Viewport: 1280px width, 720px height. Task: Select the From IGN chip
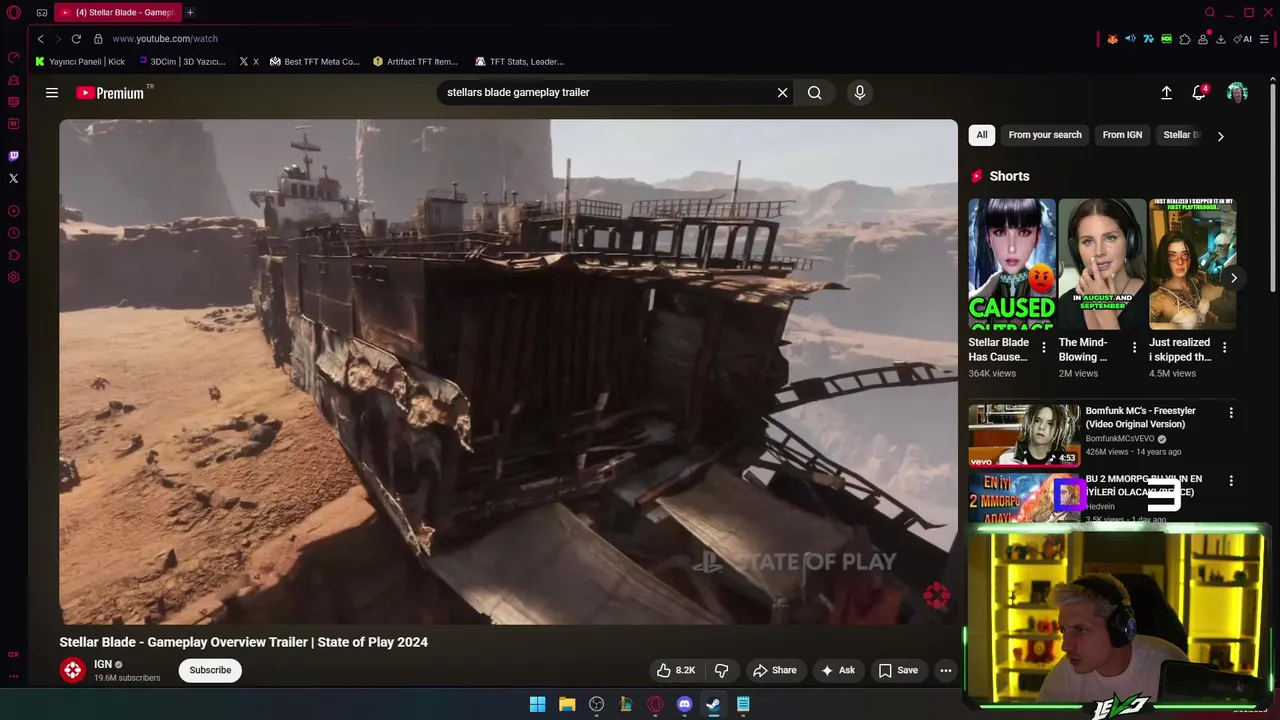point(1122,135)
